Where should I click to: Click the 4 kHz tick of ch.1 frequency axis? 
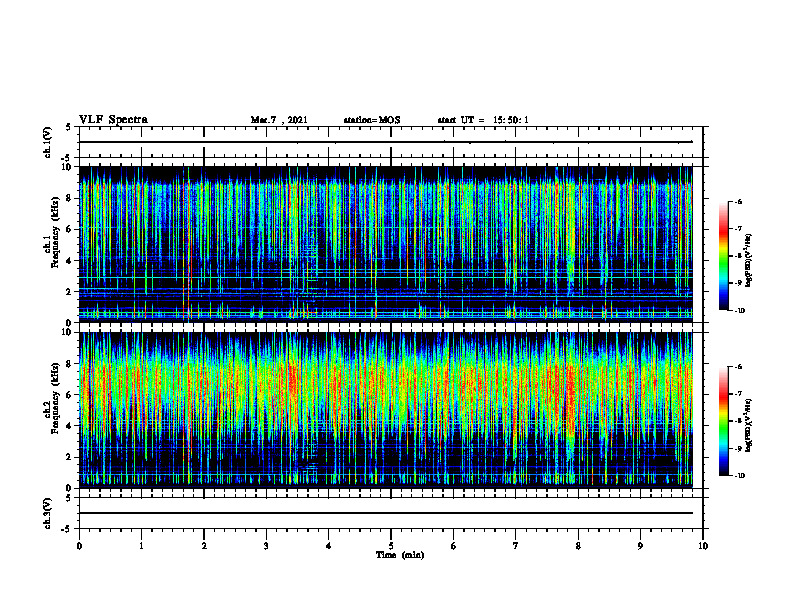[70, 261]
